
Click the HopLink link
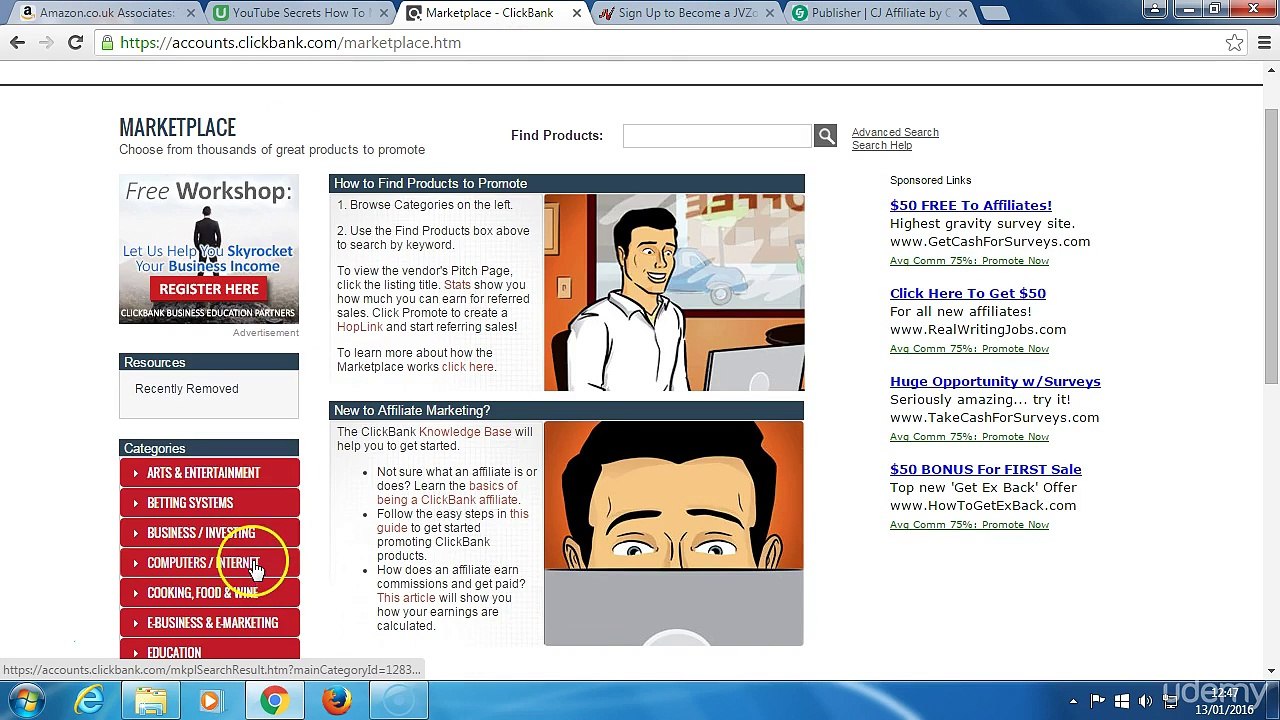(x=360, y=327)
